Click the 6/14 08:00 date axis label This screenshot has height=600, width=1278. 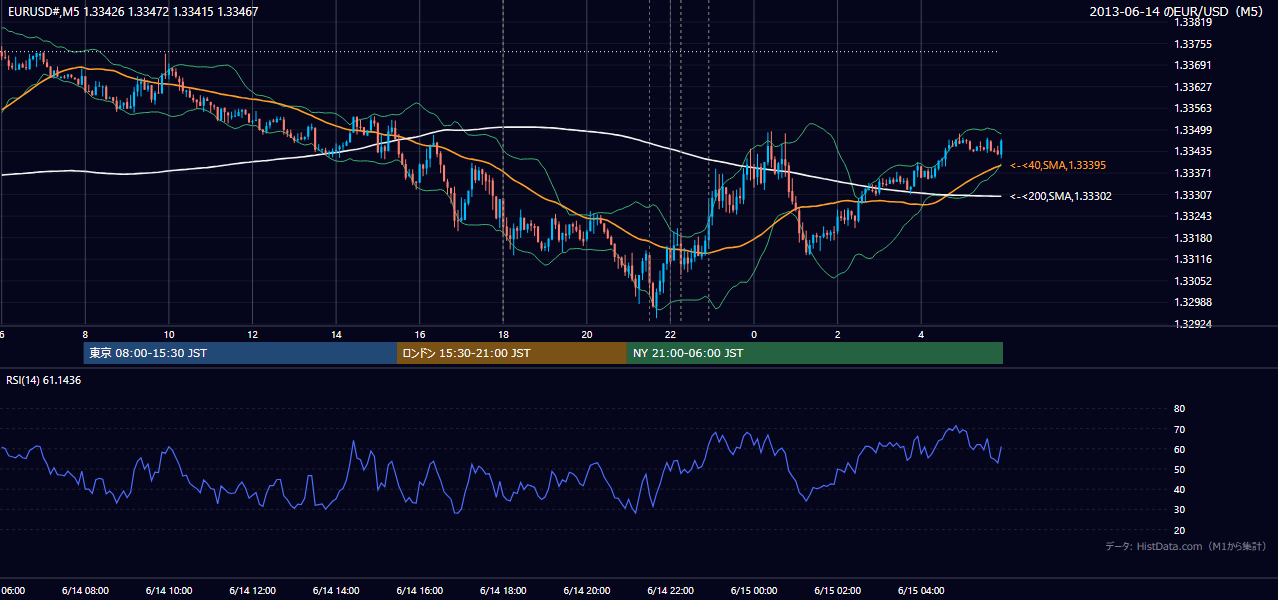coord(85,590)
